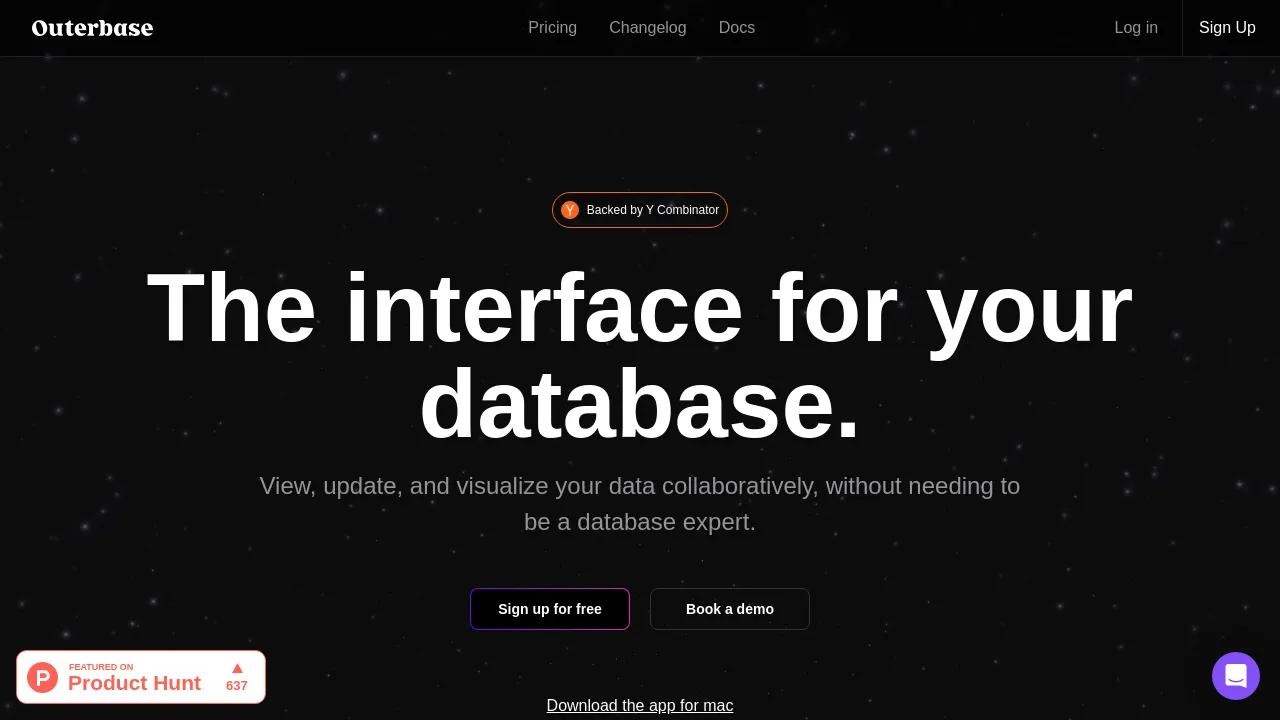Click the 637 upvote count

[237, 686]
